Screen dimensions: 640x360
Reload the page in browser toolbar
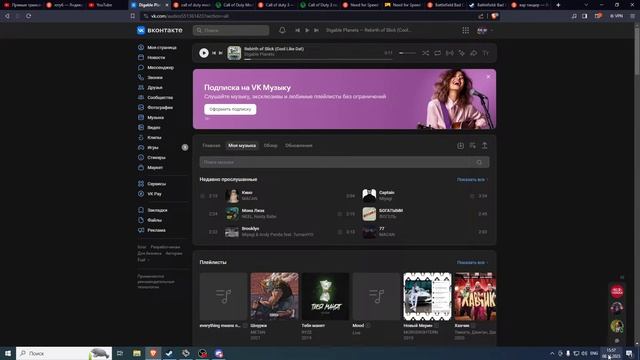click(29, 16)
